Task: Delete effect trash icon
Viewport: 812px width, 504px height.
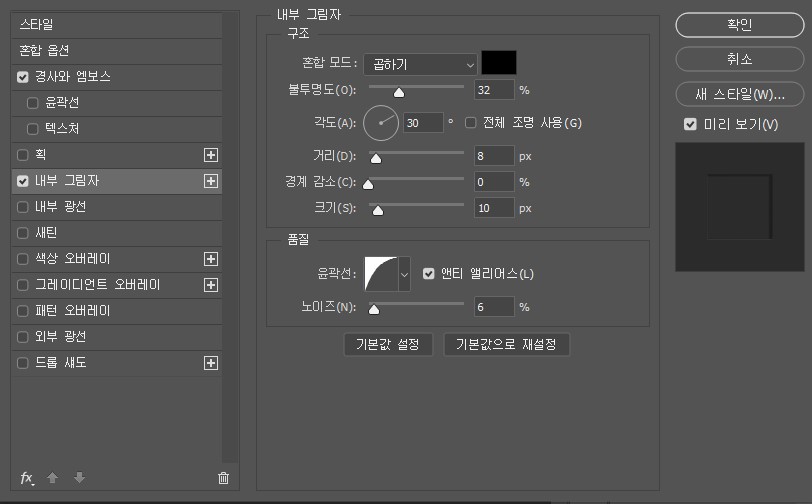Action: pos(223,478)
